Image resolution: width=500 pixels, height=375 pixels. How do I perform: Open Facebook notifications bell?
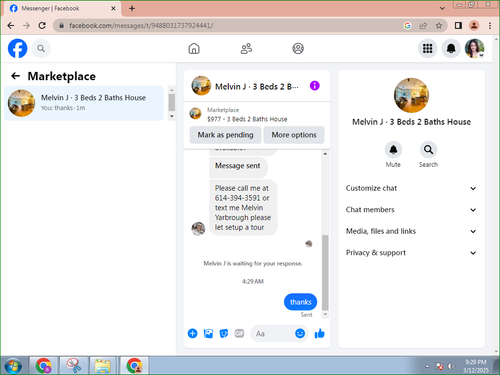(x=451, y=49)
